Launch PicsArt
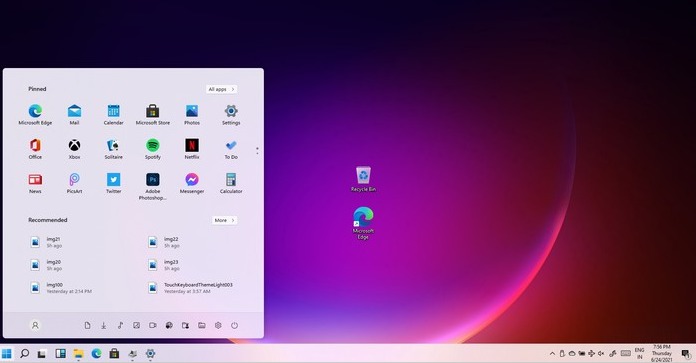Image resolution: width=696 pixels, height=363 pixels. [74, 183]
